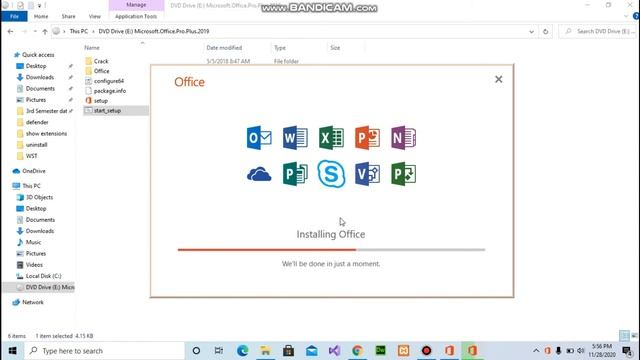This screenshot has width=640, height=360.
Task: Click the taskbar search box
Action: (x=104, y=351)
